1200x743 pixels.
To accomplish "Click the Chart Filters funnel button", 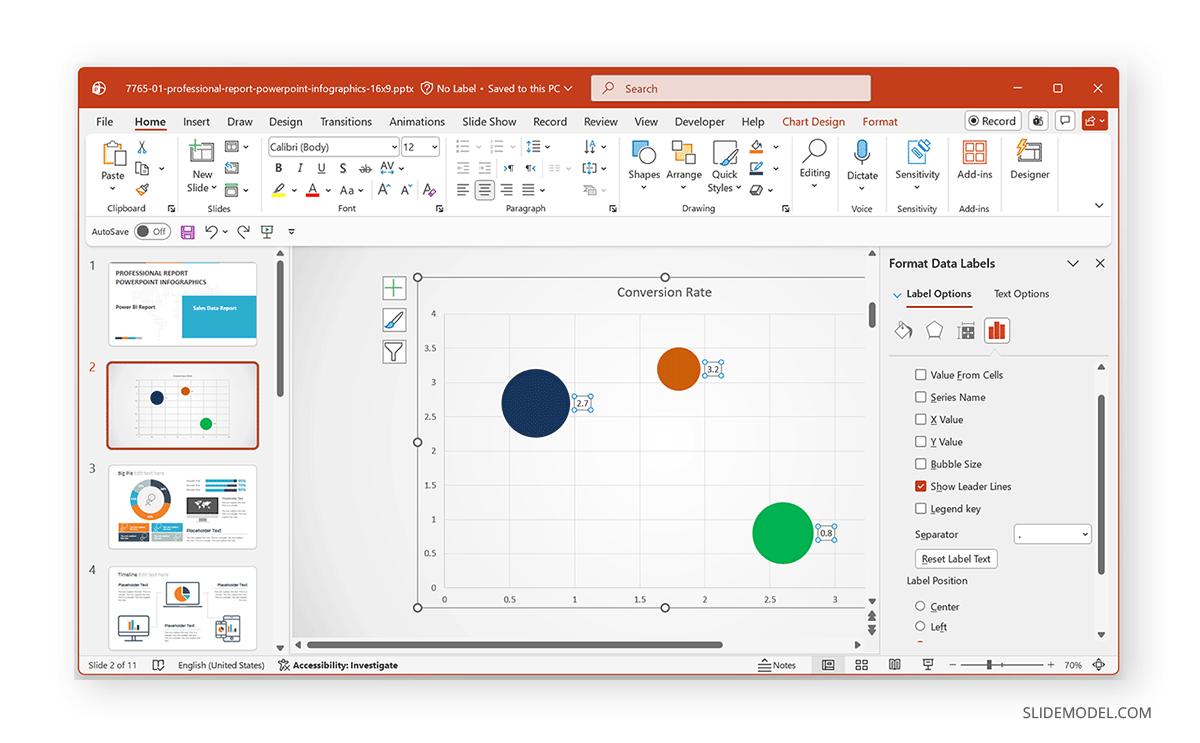I will pos(394,351).
